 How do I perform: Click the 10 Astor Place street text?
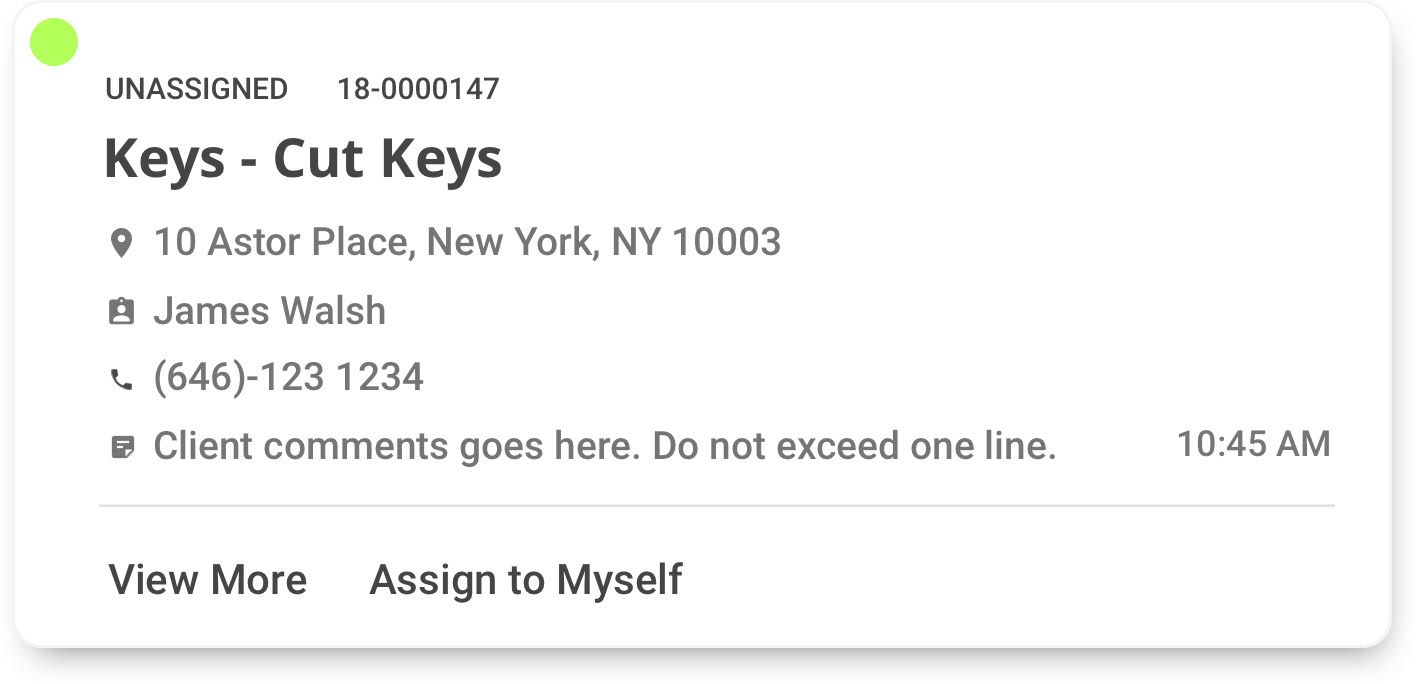282,242
